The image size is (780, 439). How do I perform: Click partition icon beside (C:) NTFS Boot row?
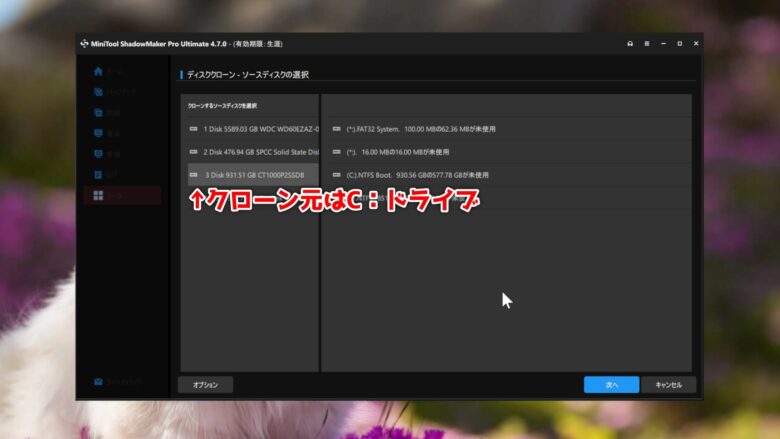coord(337,175)
